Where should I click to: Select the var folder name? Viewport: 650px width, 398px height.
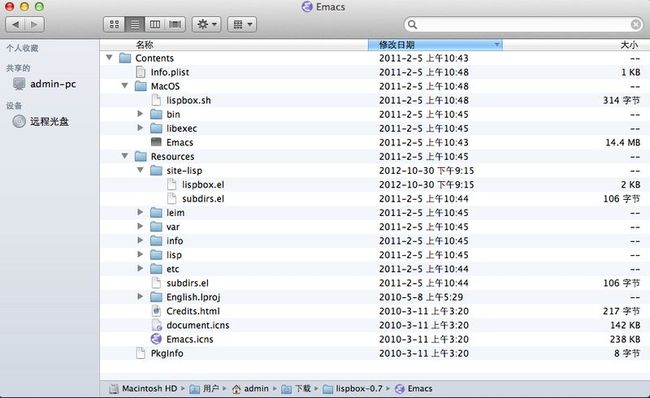tap(173, 227)
